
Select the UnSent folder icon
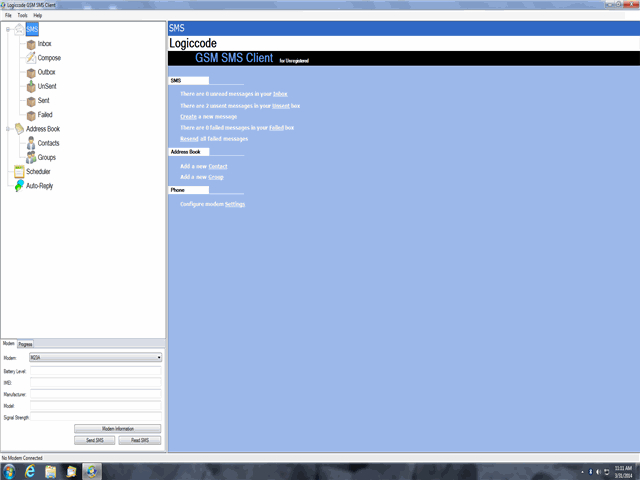coord(30,86)
